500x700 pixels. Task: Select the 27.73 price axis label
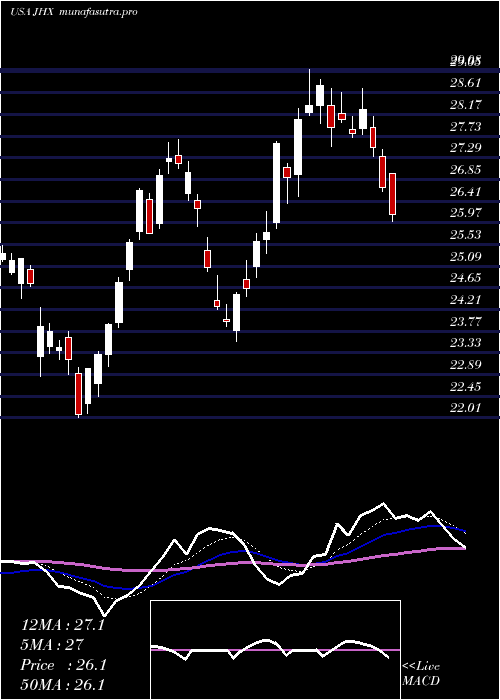click(465, 127)
